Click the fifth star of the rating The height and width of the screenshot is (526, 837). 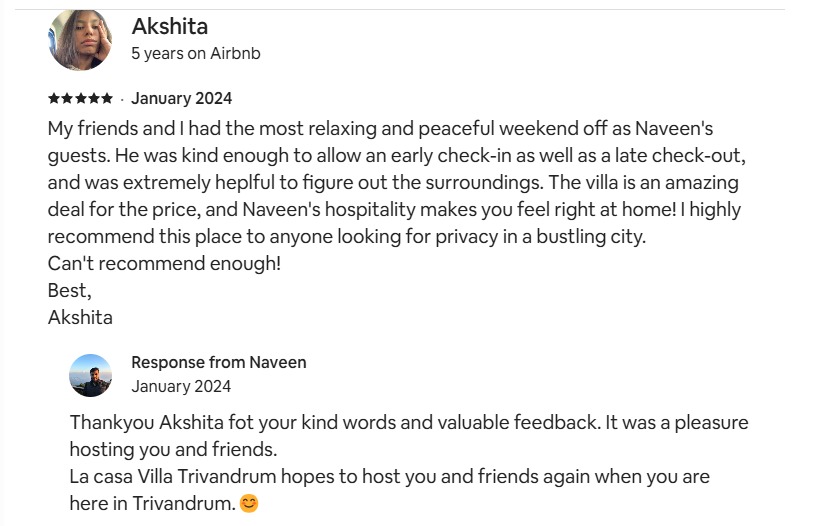point(107,98)
